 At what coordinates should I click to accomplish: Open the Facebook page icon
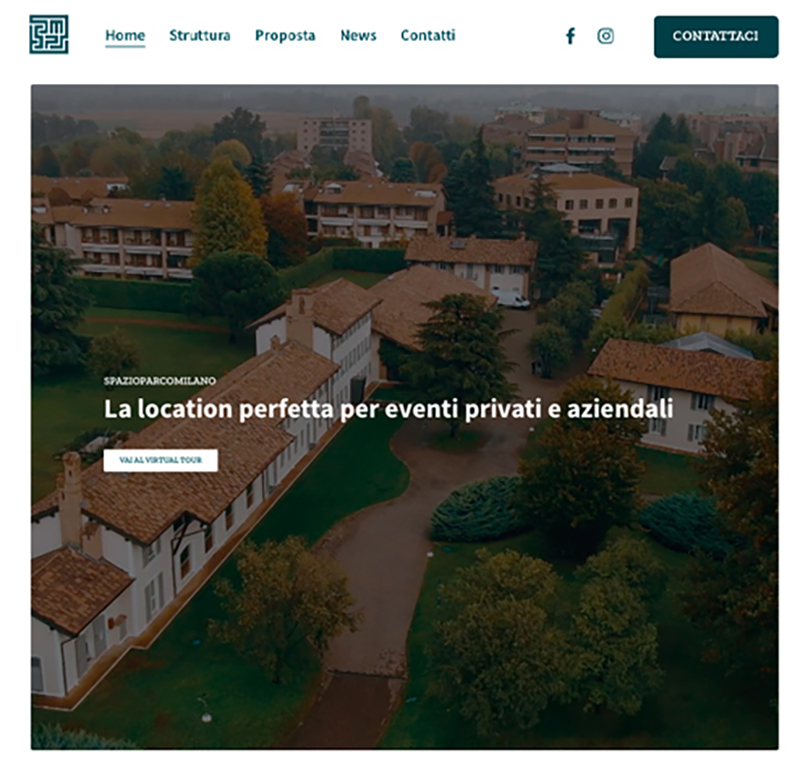[x=571, y=36]
